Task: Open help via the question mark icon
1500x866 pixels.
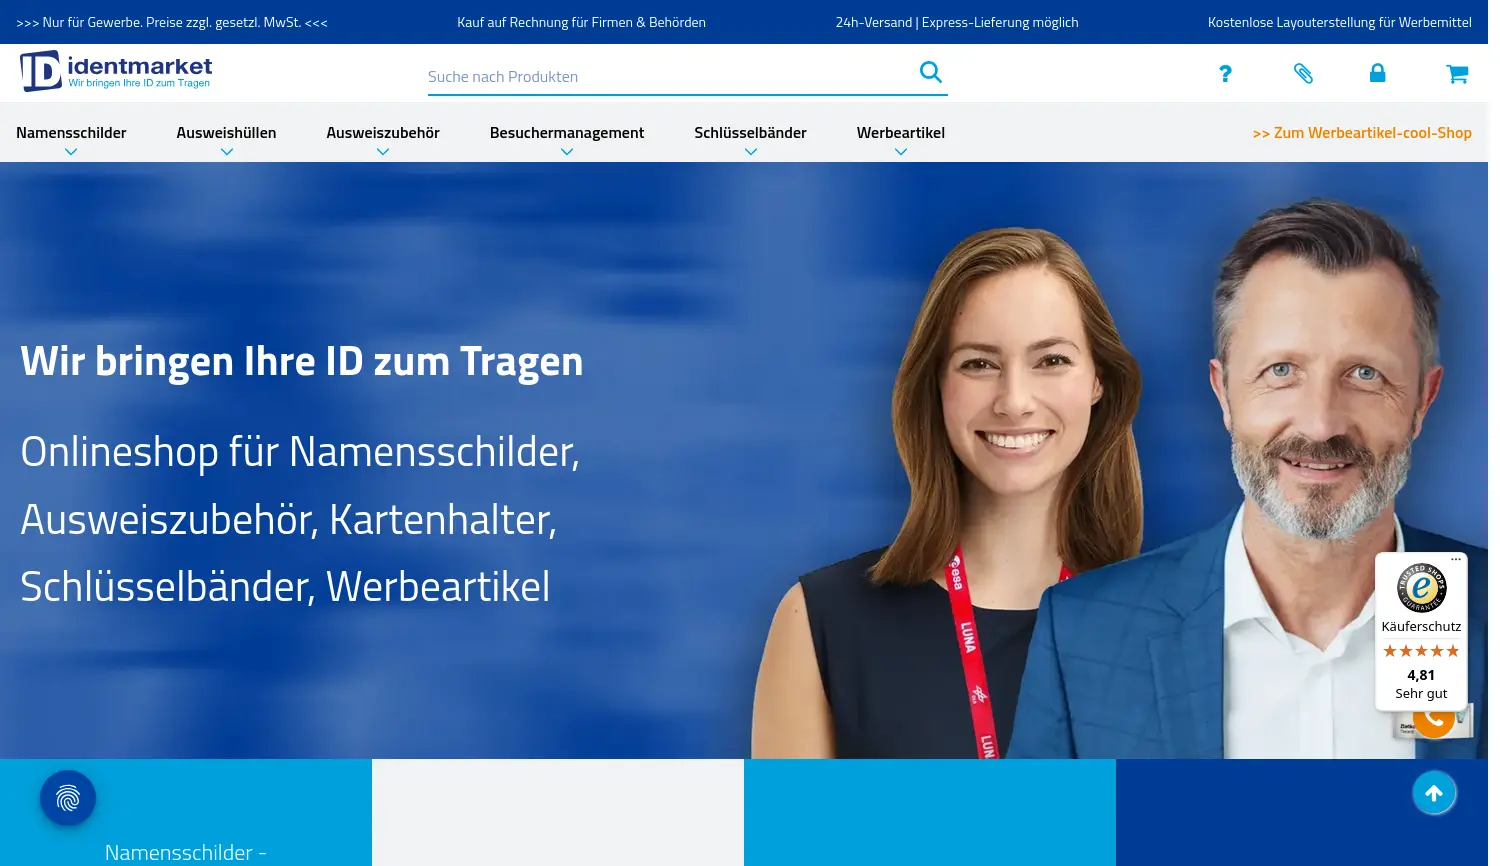Action: (x=1225, y=73)
